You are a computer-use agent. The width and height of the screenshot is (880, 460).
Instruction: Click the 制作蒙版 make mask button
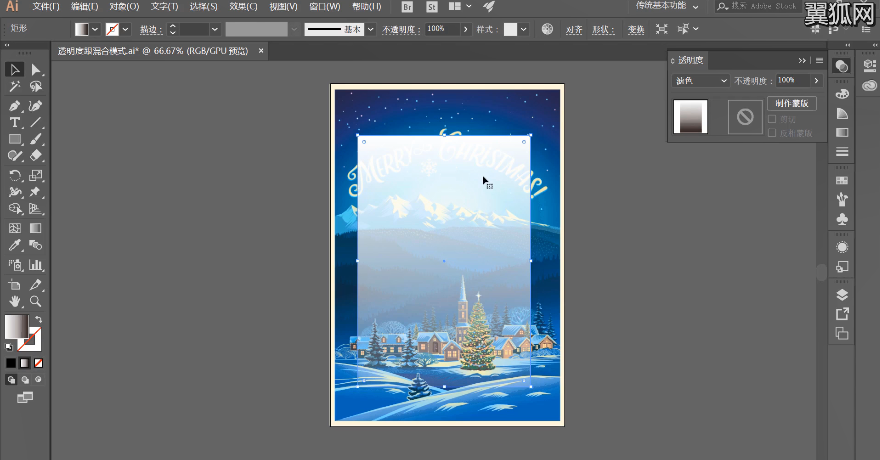tap(792, 103)
